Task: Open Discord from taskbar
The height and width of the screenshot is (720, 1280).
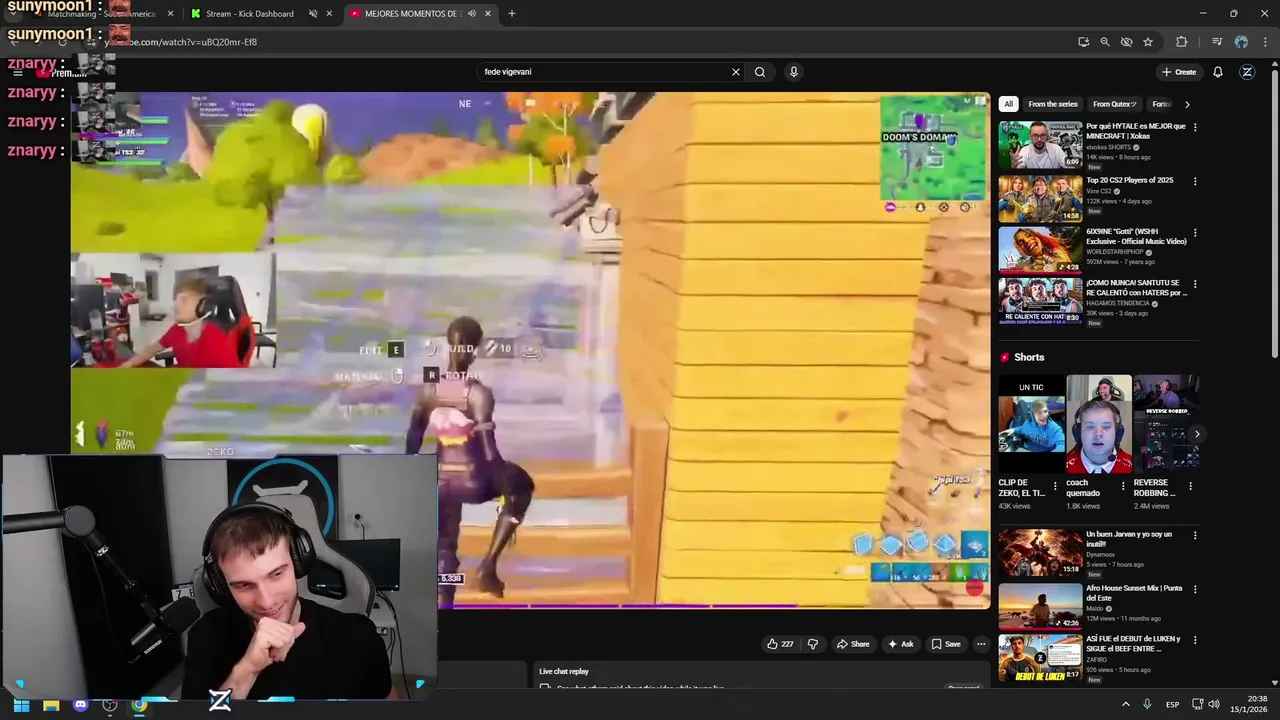Action: [x=81, y=705]
